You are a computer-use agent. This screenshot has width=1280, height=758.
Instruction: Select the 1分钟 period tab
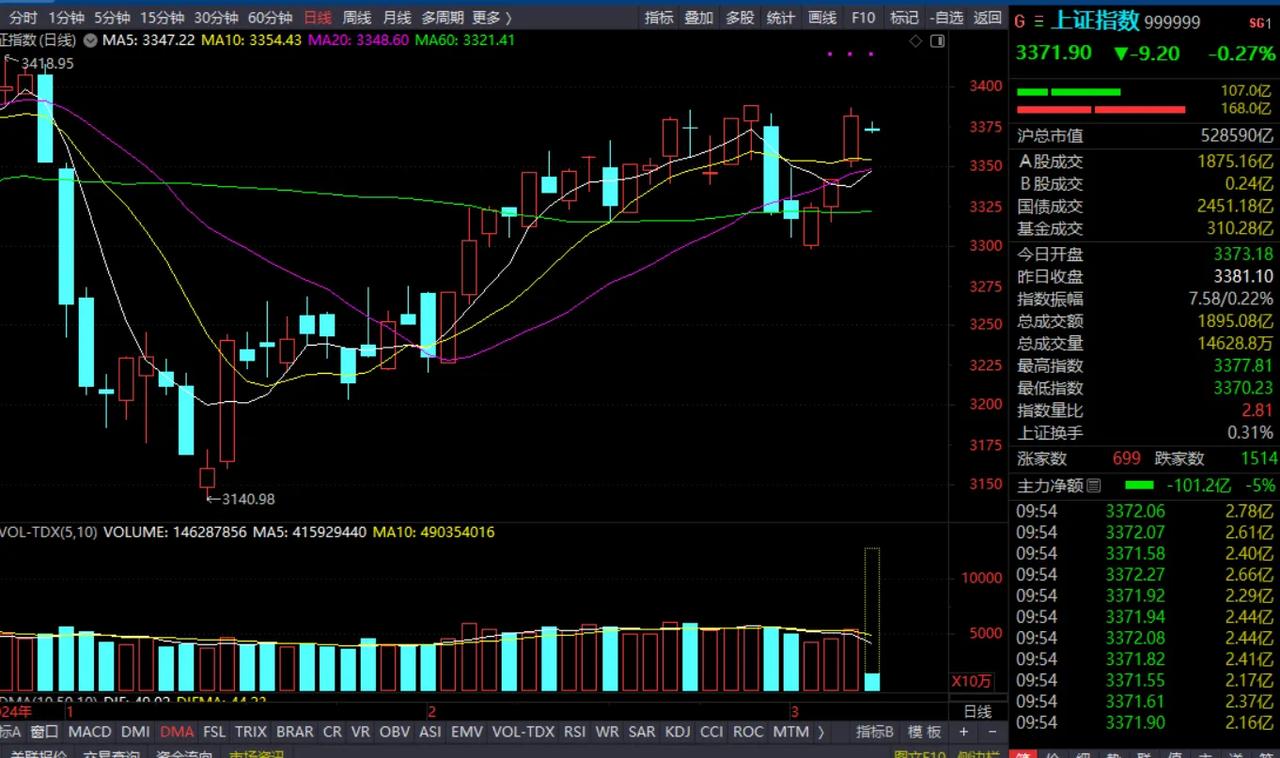(x=66, y=18)
